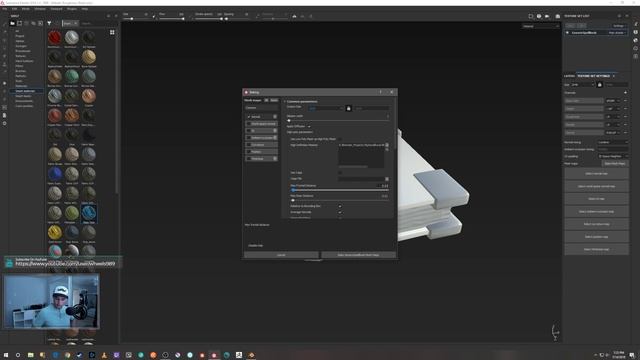Open the Output Size dropdown in Baking

pos(326,108)
